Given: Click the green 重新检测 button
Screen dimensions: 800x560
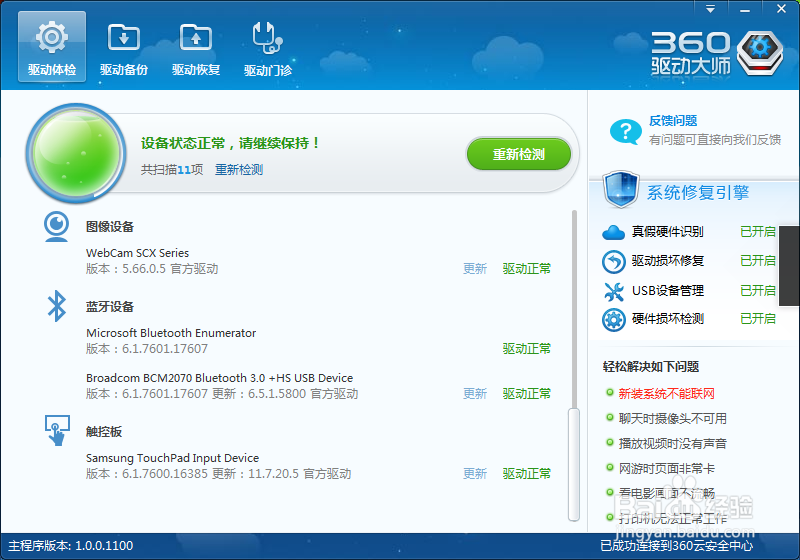Looking at the screenshot, I should click(x=519, y=154).
